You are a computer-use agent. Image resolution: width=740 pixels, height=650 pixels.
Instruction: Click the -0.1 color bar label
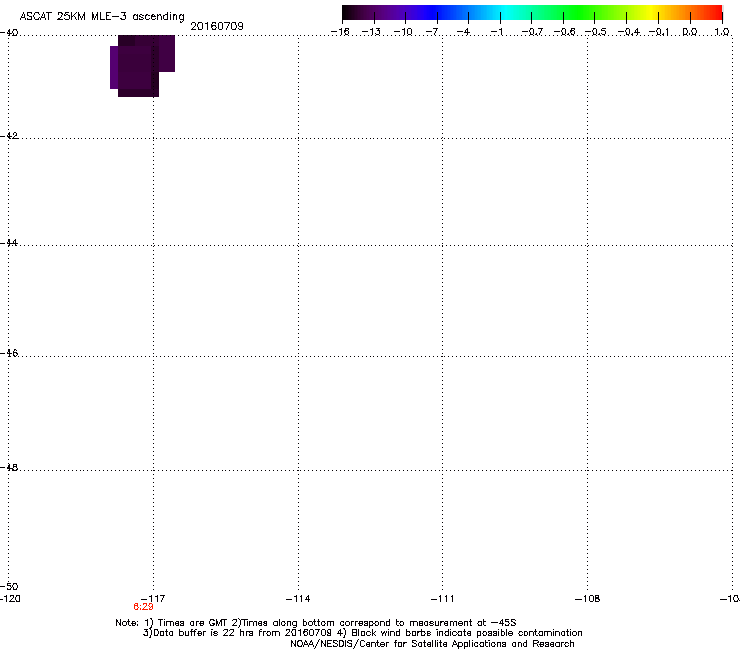(x=659, y=32)
